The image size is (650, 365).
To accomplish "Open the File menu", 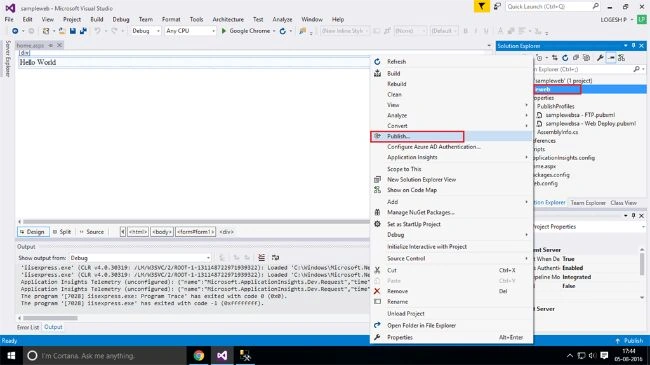I will click(x=9, y=19).
